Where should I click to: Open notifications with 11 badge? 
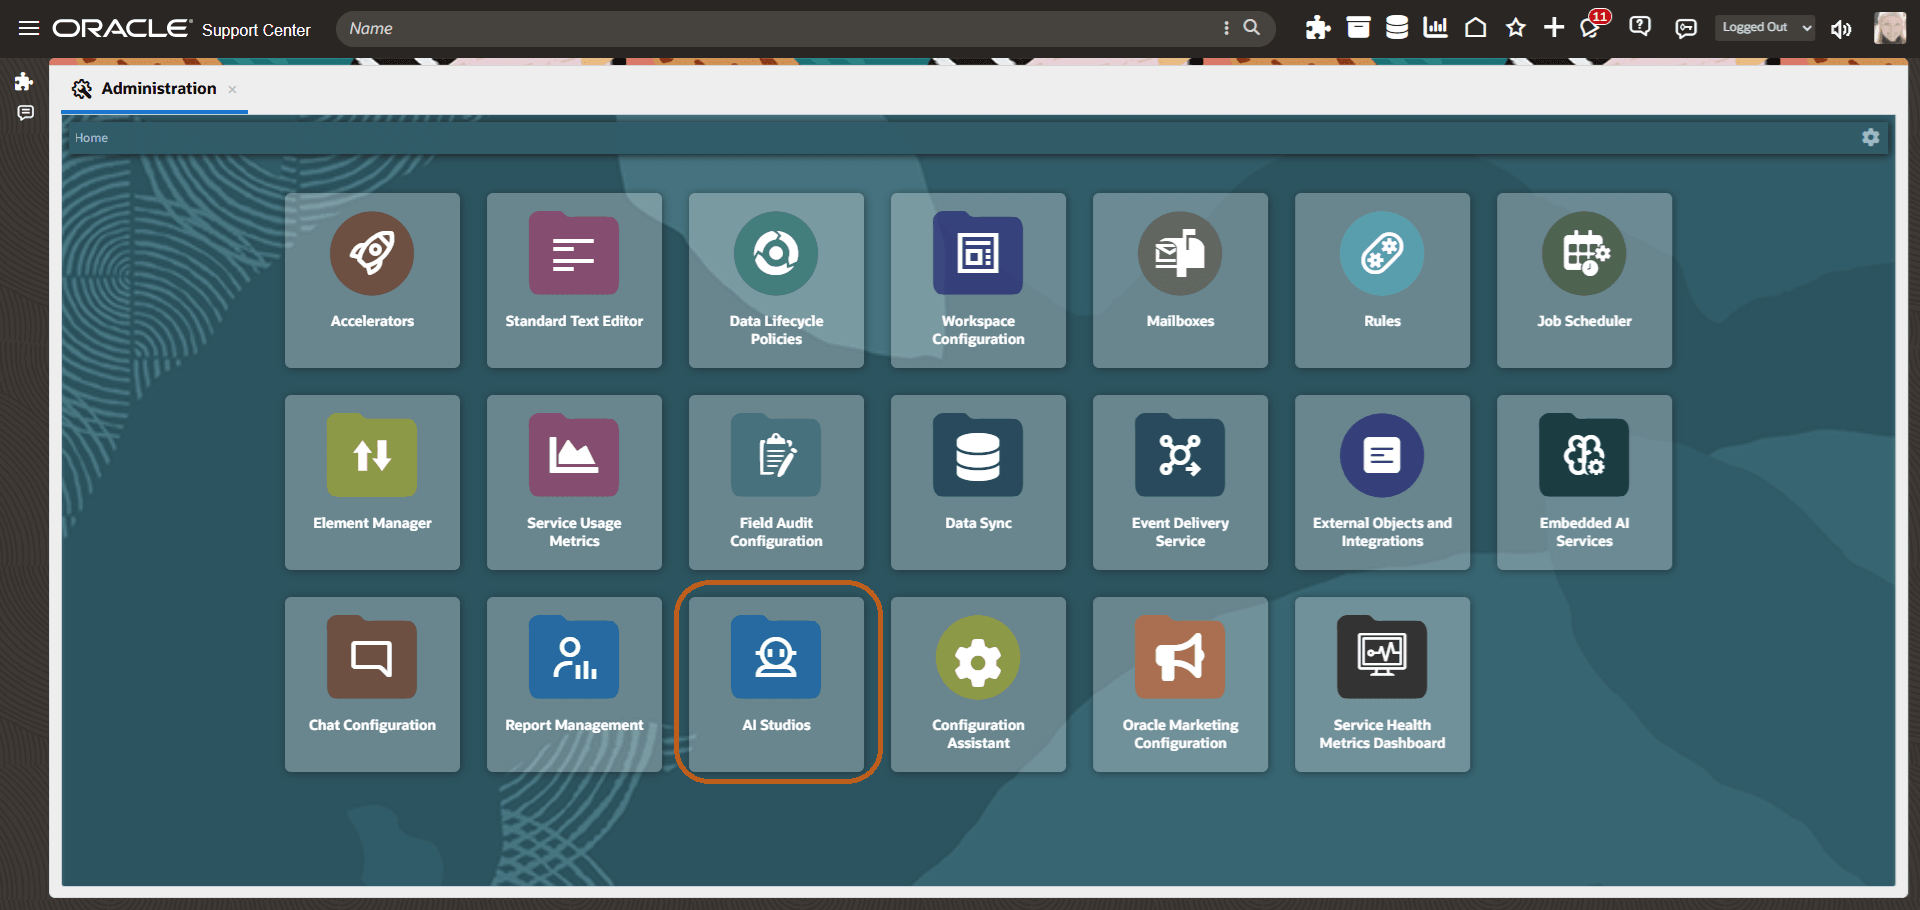1593,26
